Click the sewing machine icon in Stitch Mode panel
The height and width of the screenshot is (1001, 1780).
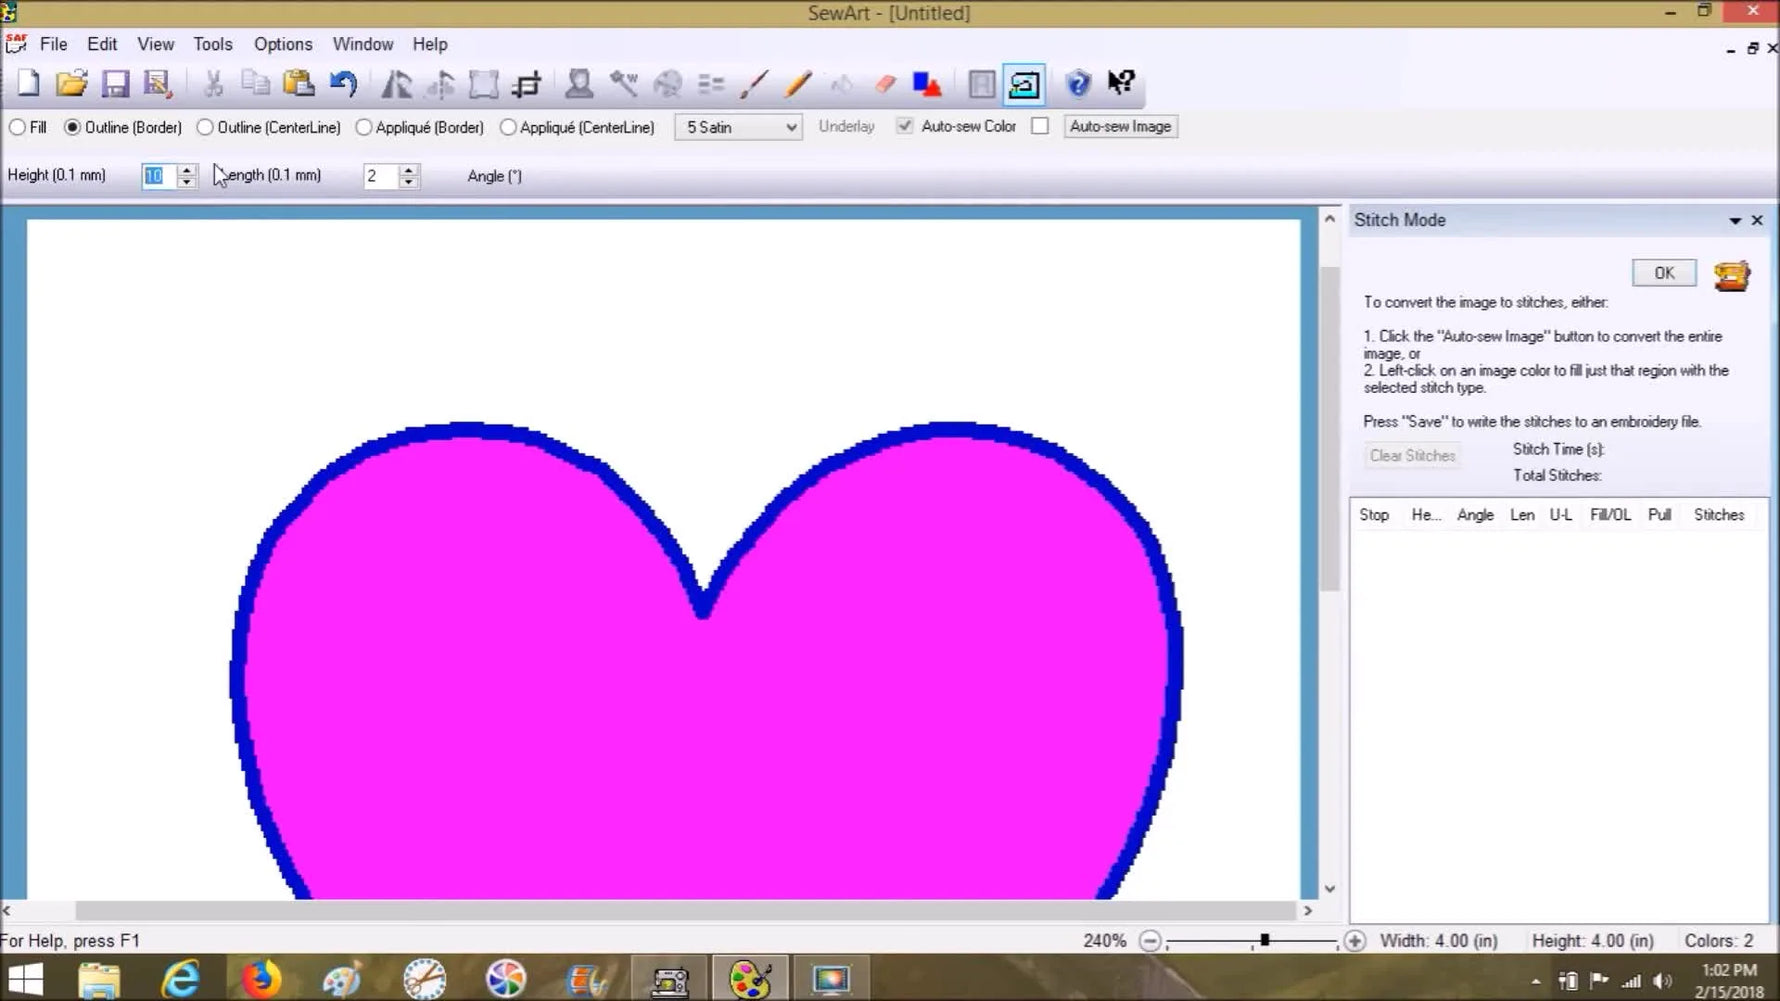coord(1733,275)
